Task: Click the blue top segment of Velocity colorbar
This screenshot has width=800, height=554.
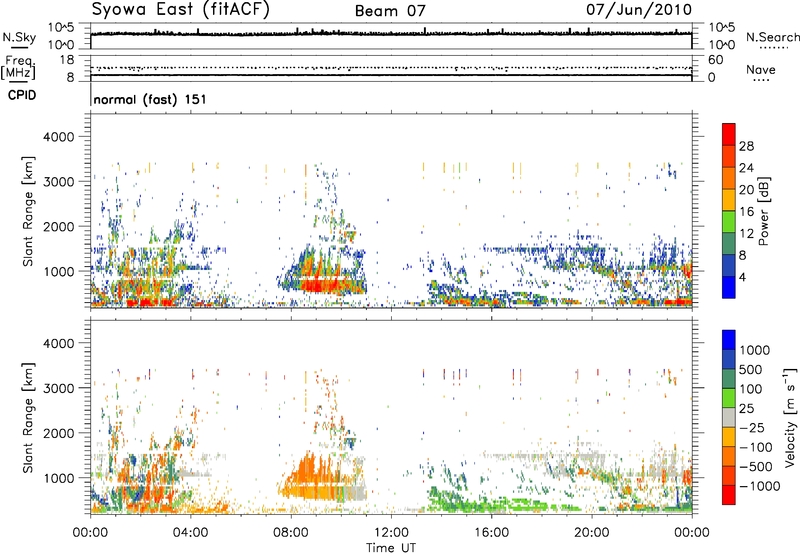Action: (729, 340)
